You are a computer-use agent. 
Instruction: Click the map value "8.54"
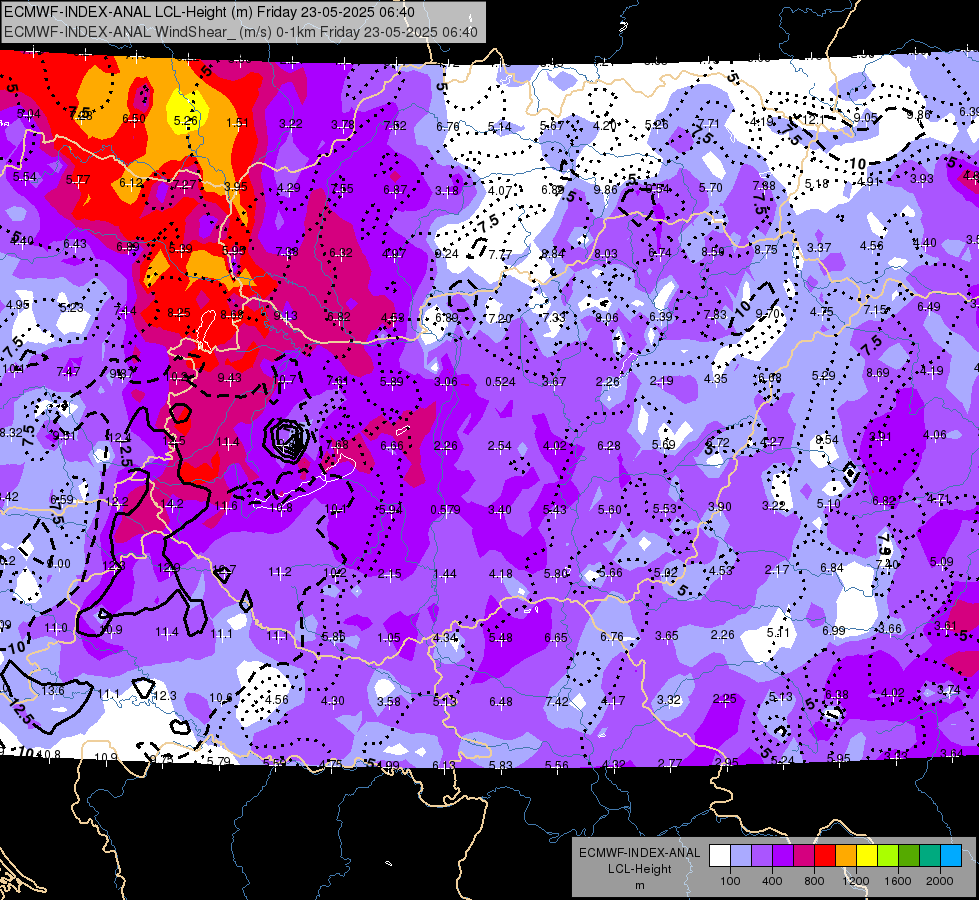(827, 440)
